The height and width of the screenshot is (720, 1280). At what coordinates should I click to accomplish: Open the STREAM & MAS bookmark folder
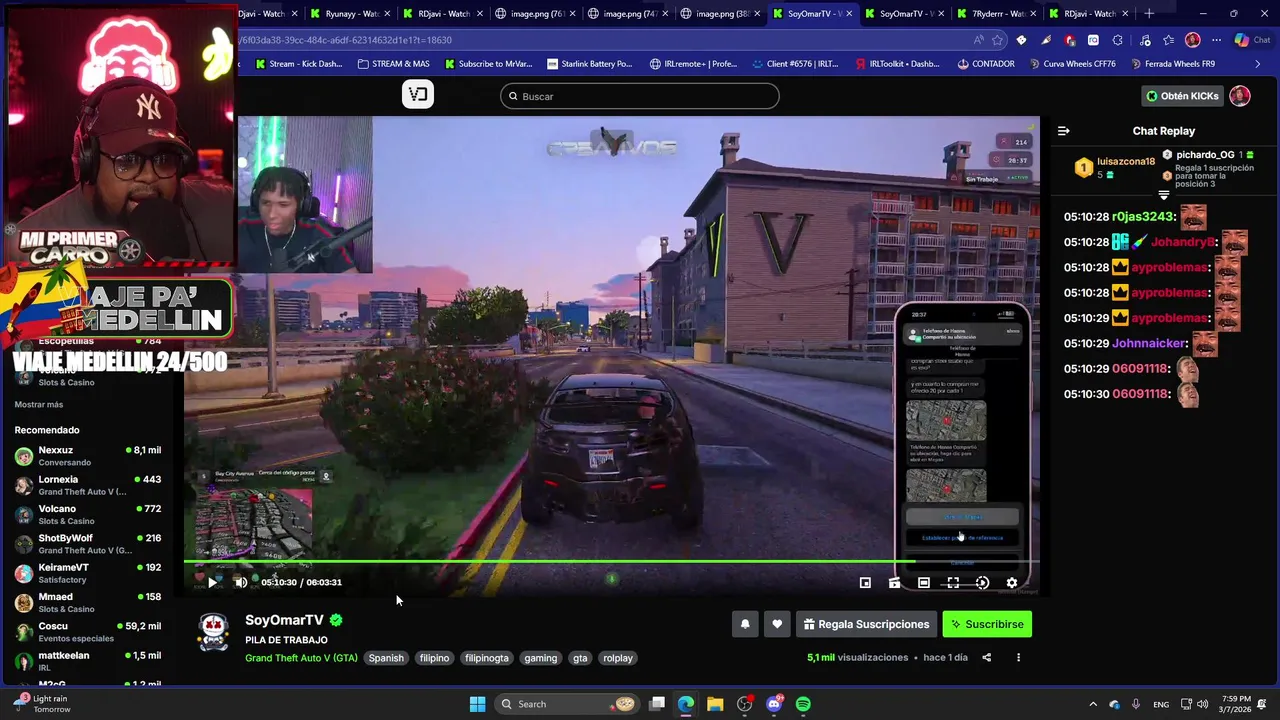393,64
